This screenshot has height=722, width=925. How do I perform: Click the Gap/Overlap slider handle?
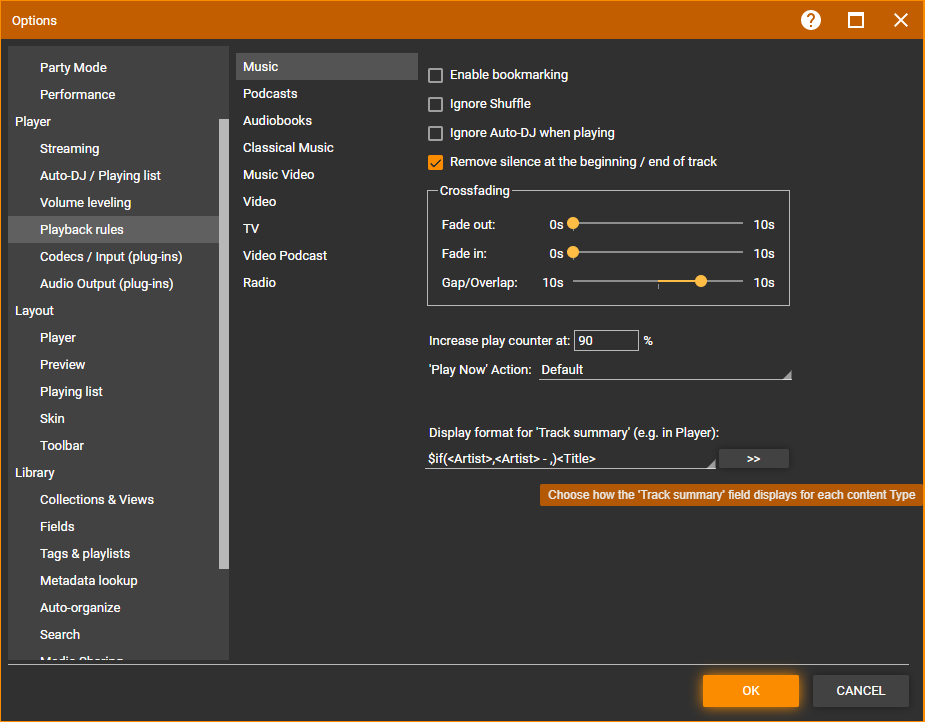(x=700, y=282)
